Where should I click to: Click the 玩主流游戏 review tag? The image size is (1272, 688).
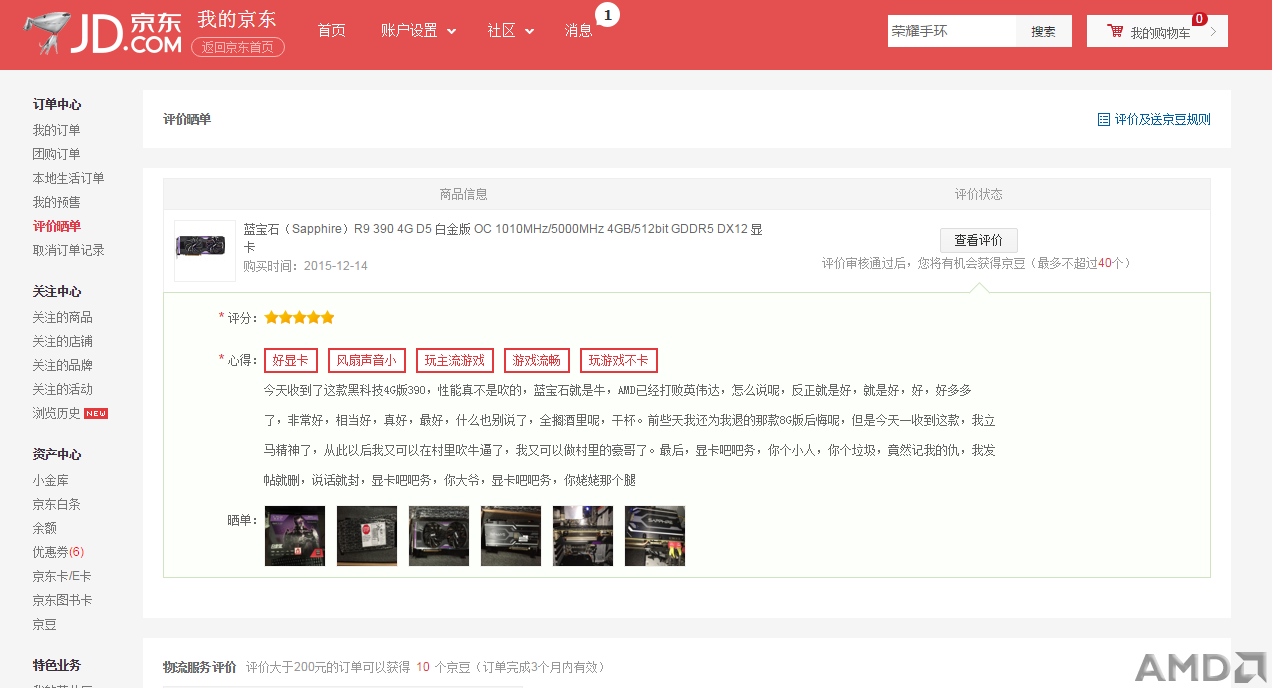click(x=455, y=361)
